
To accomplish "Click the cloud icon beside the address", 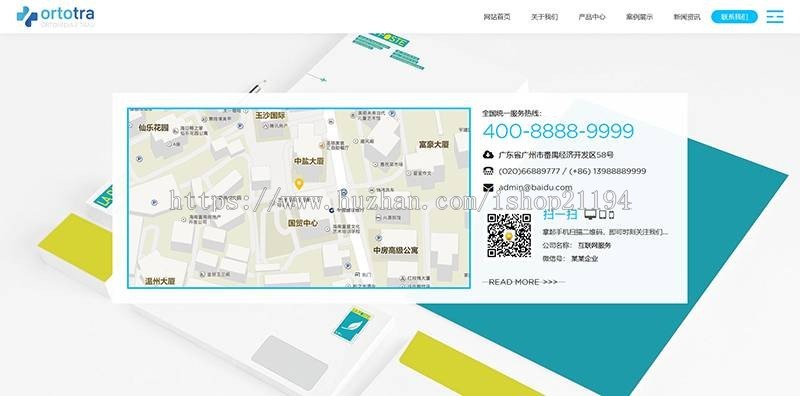I will coord(488,155).
